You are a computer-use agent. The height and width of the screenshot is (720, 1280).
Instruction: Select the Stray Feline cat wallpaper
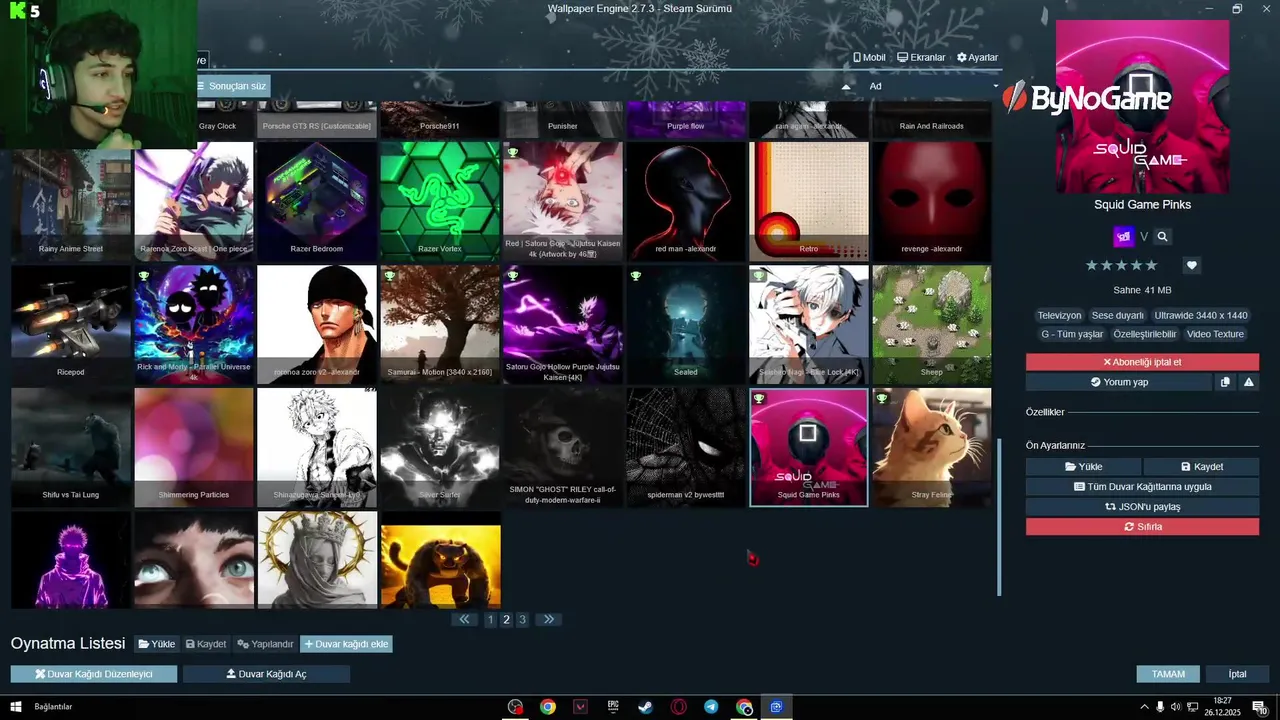tap(932, 448)
